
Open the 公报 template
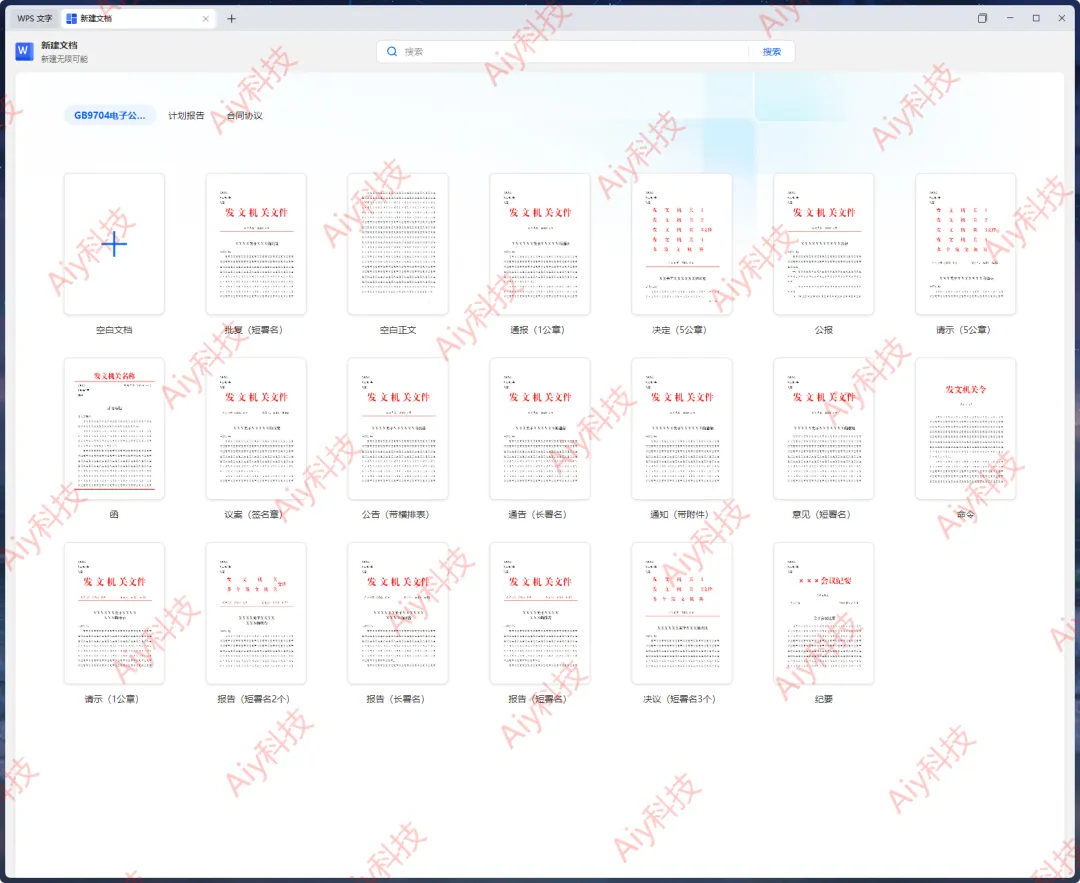click(x=824, y=244)
